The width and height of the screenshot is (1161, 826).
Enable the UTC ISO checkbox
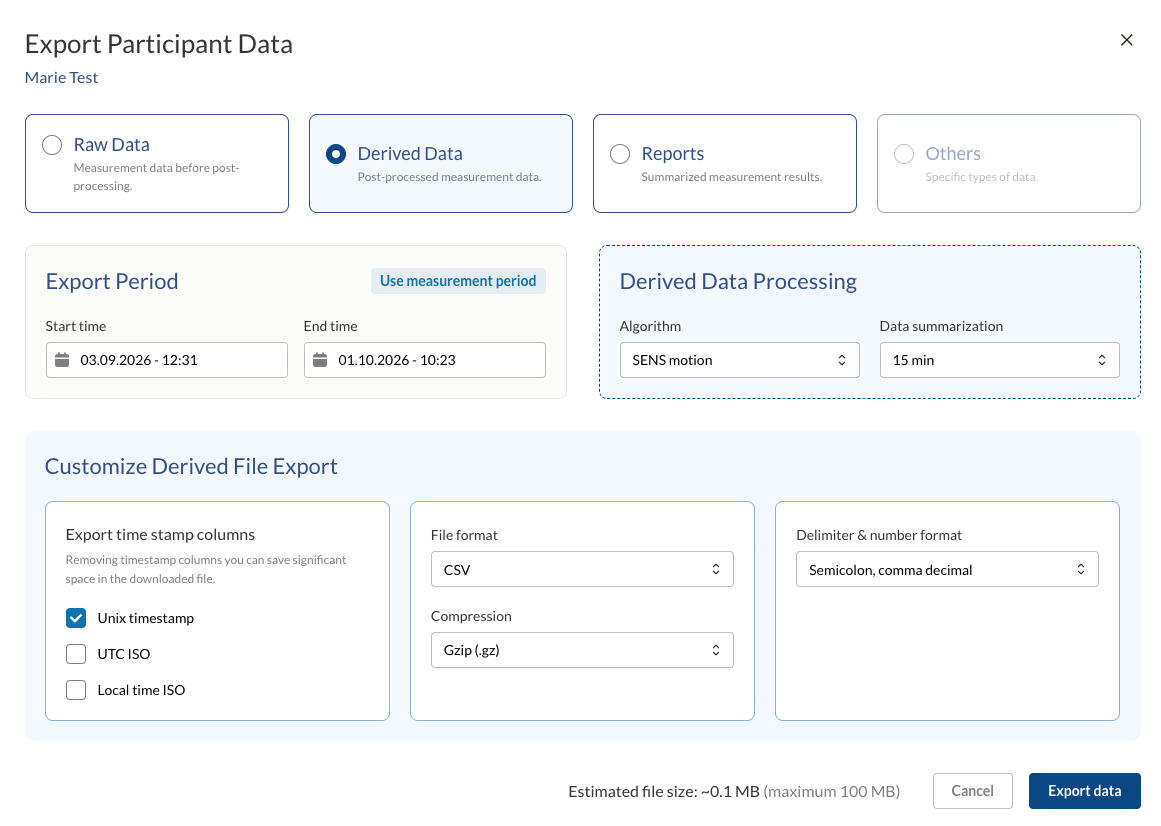point(76,654)
